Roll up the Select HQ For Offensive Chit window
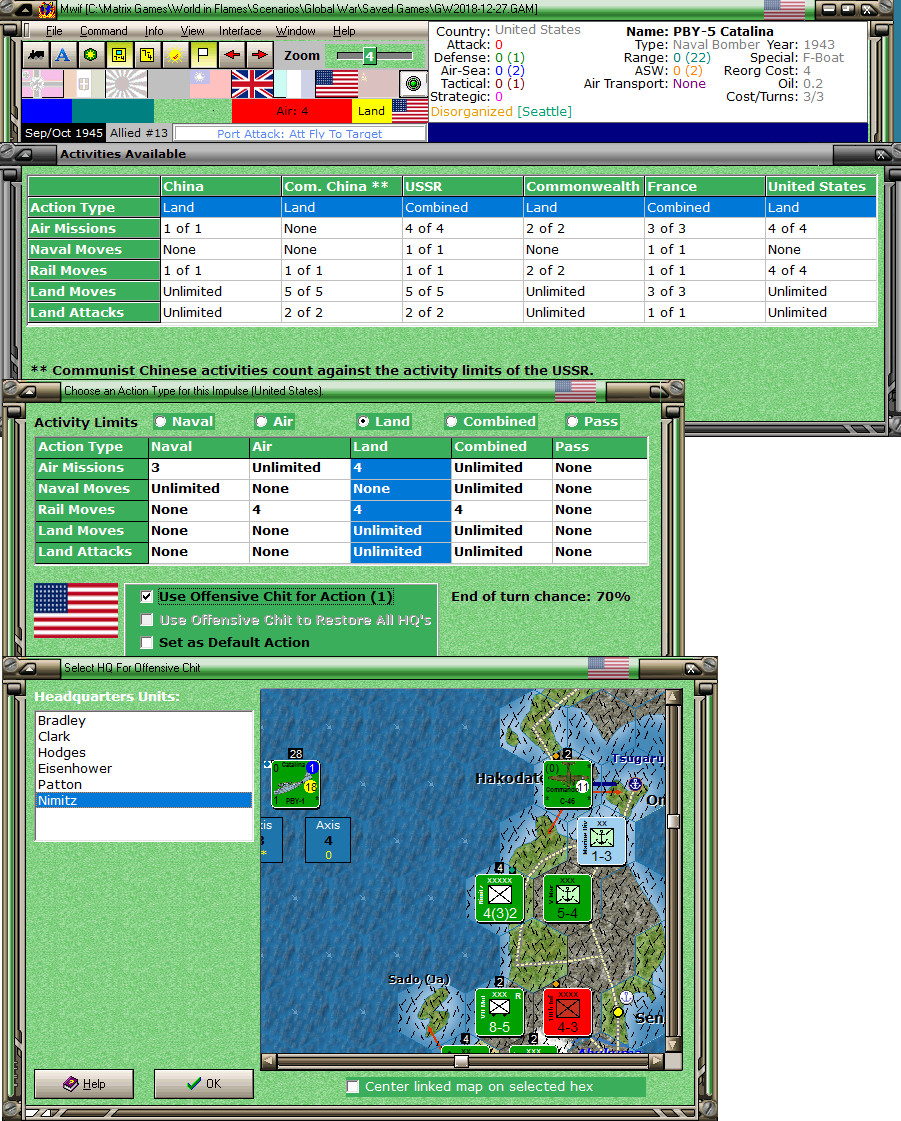Viewport: 901px width, 1121px height. click(27, 668)
